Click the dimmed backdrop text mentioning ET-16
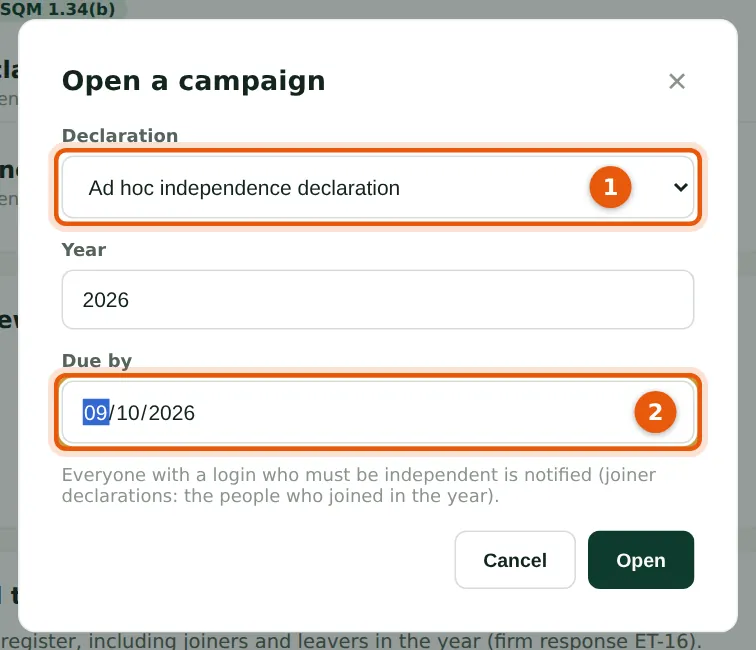The height and width of the screenshot is (650, 756). (351, 641)
